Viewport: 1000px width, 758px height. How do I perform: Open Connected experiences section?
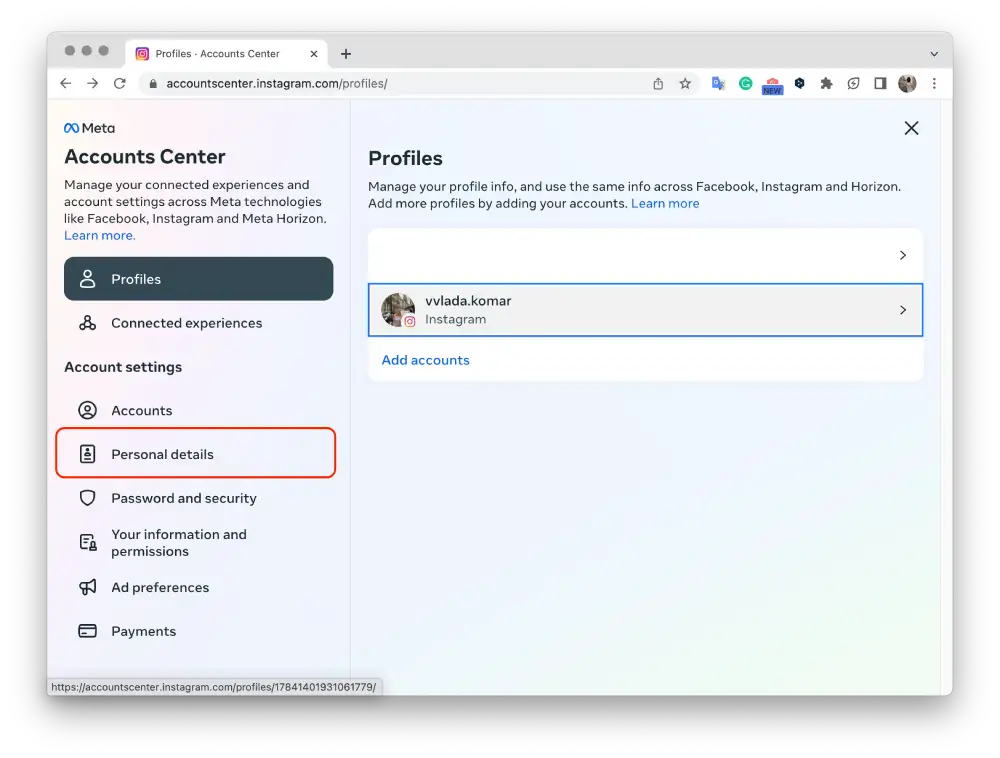198,323
